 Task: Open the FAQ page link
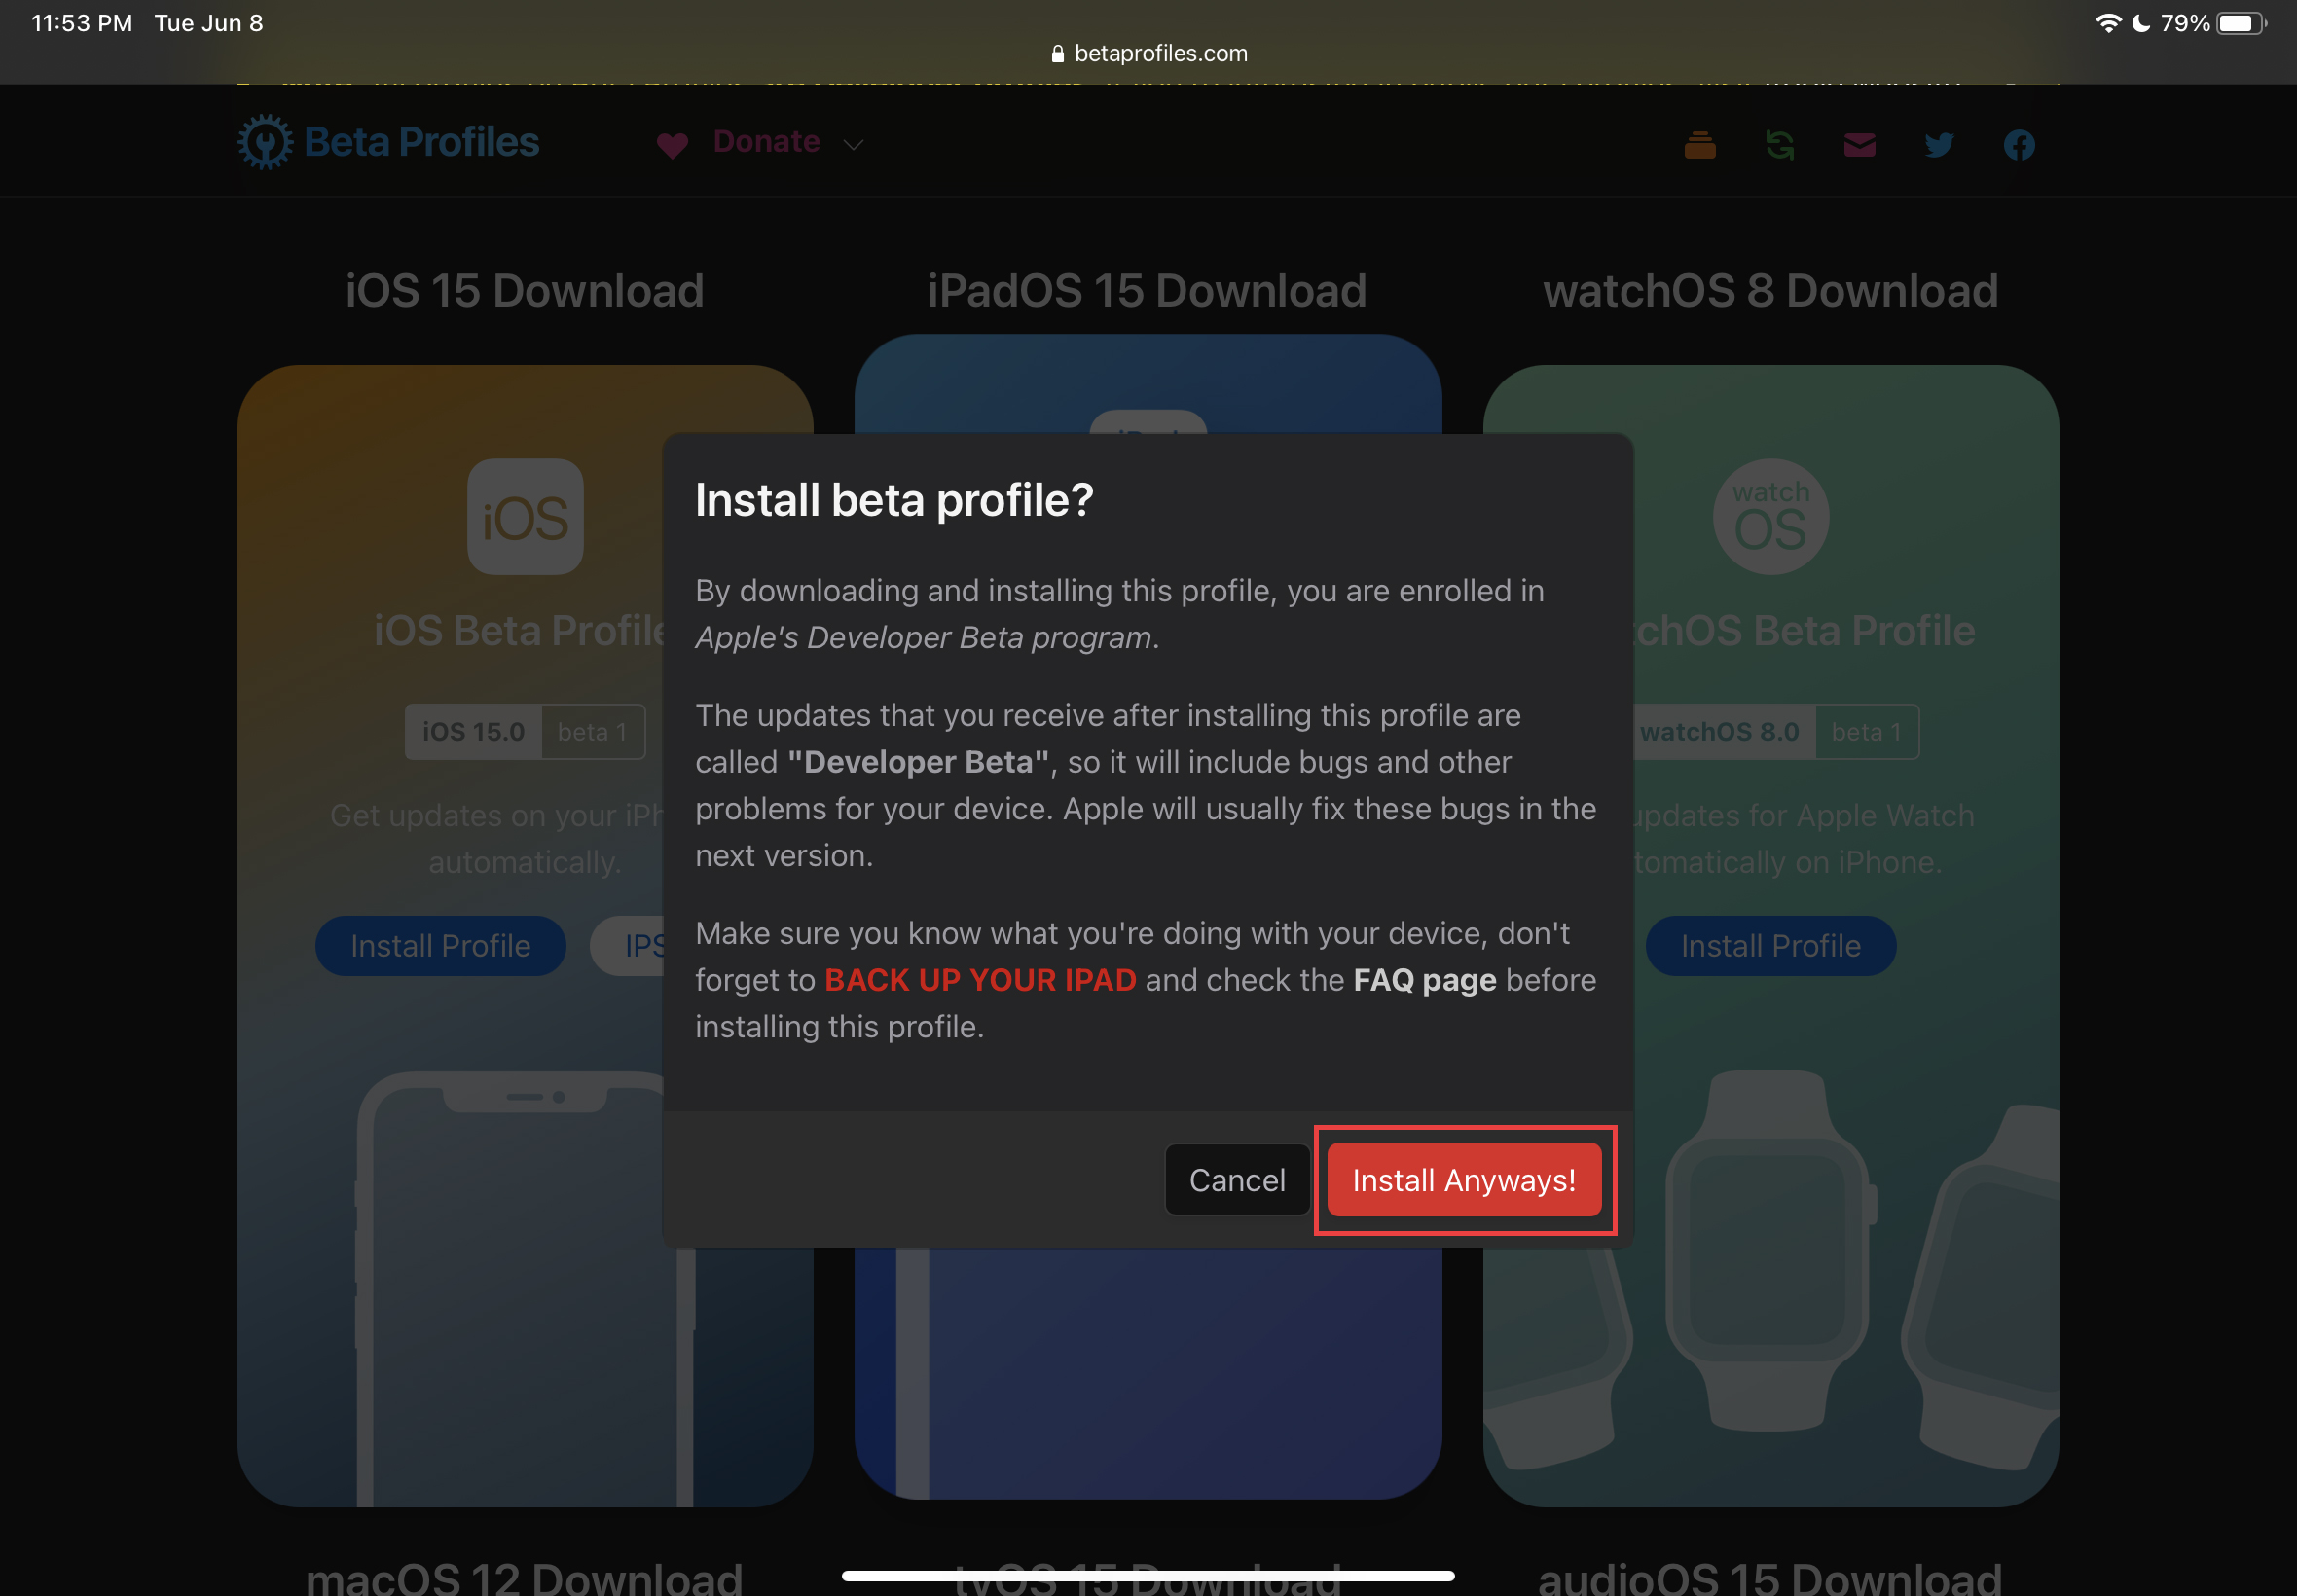(x=1424, y=980)
